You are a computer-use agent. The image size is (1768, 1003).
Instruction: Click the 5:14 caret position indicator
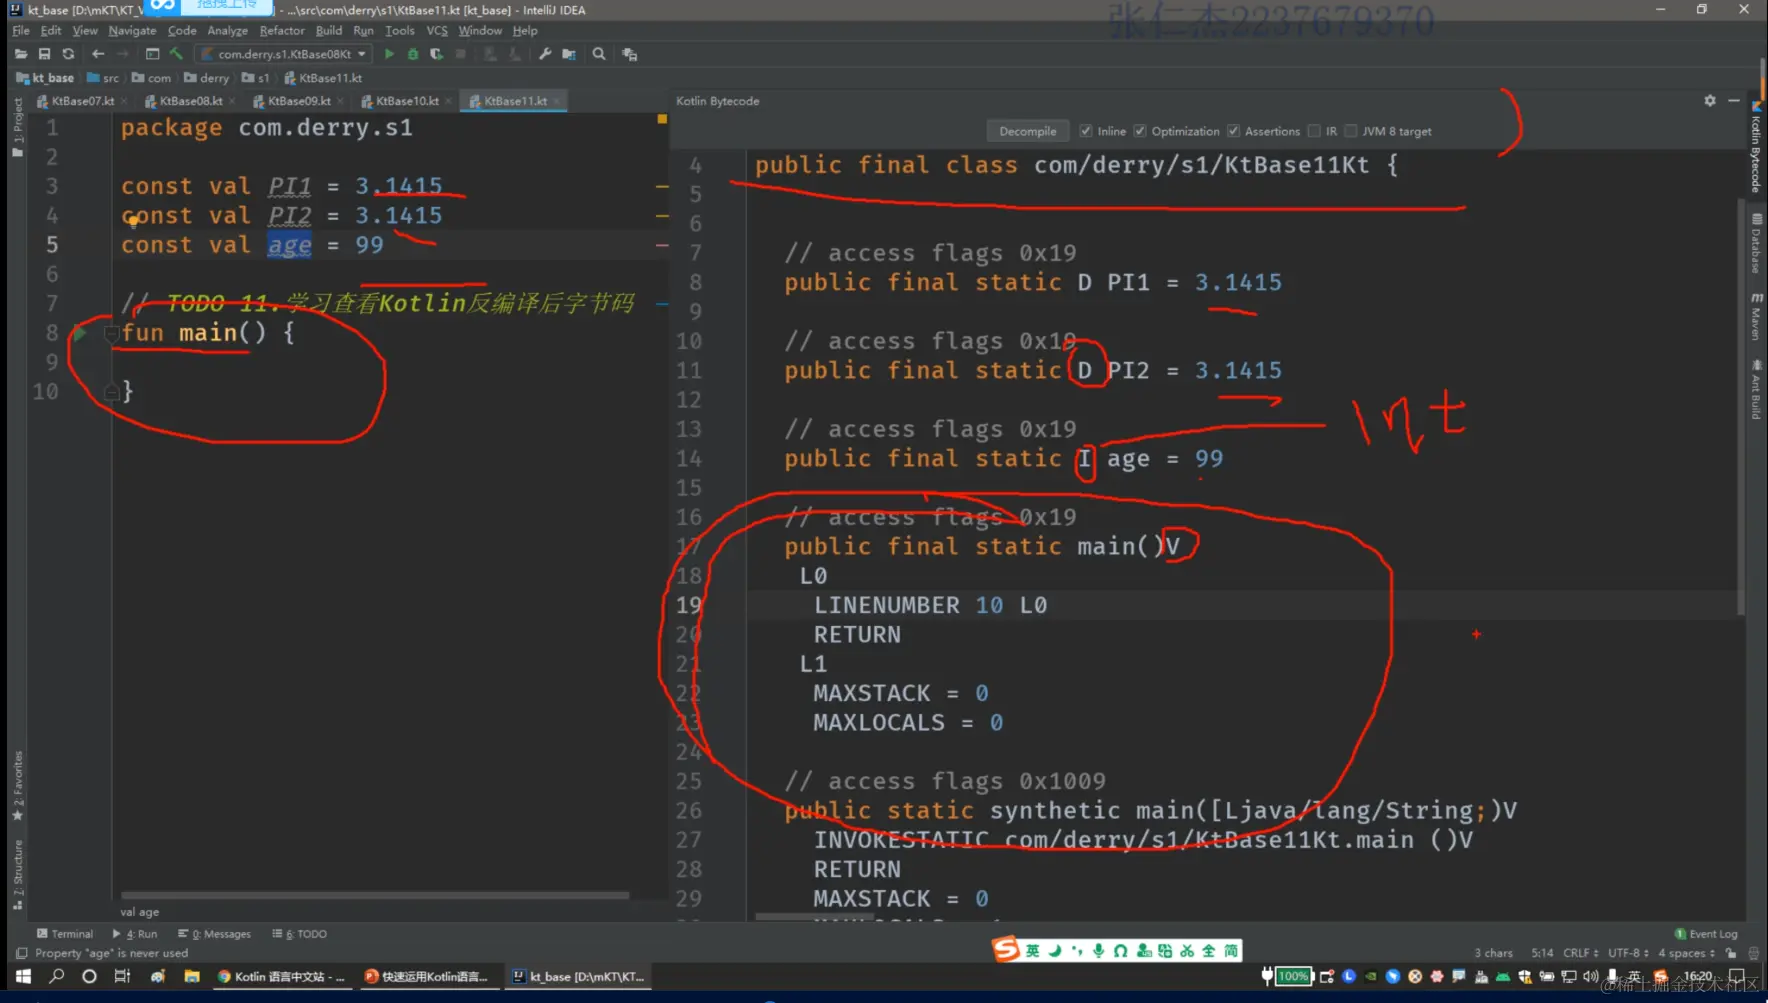pyautogui.click(x=1542, y=953)
